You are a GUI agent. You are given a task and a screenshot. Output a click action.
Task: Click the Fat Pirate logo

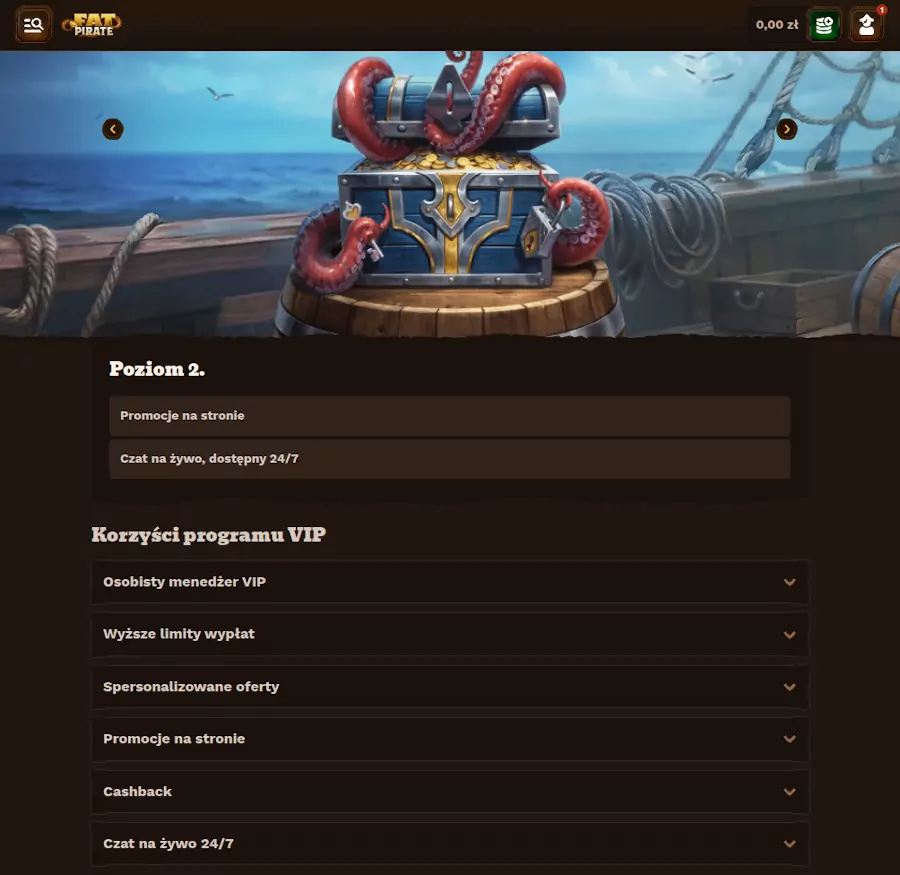[x=92, y=25]
